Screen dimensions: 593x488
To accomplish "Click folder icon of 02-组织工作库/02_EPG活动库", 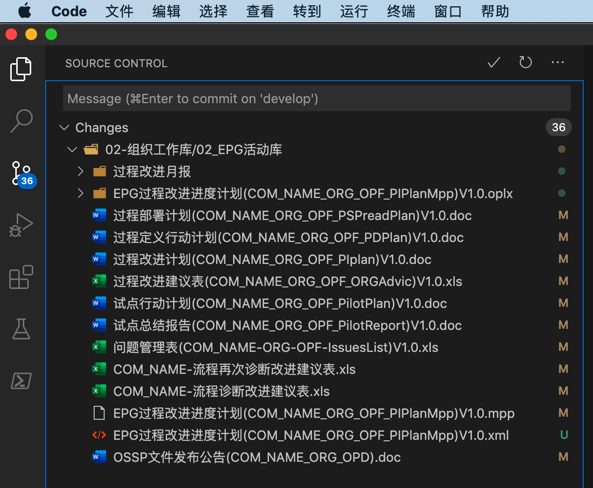I will 91,149.
